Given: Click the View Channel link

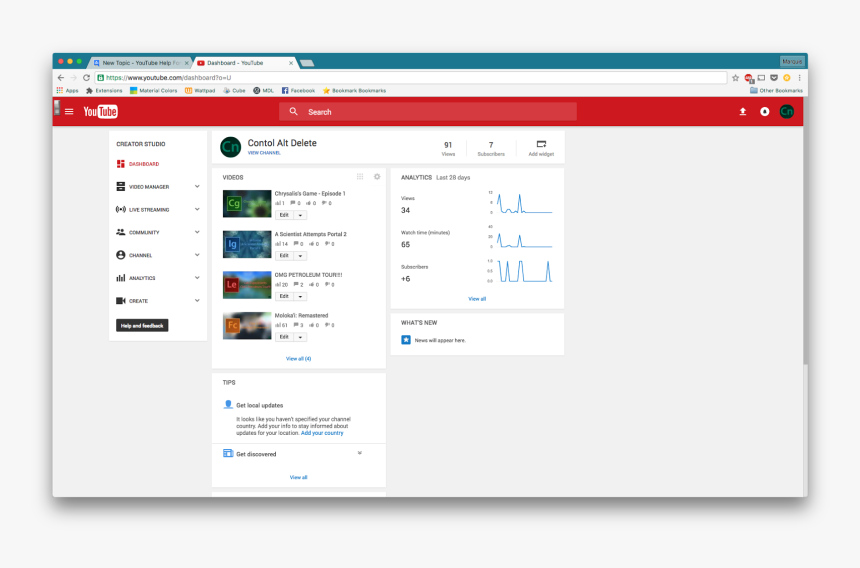Looking at the screenshot, I should 264,153.
